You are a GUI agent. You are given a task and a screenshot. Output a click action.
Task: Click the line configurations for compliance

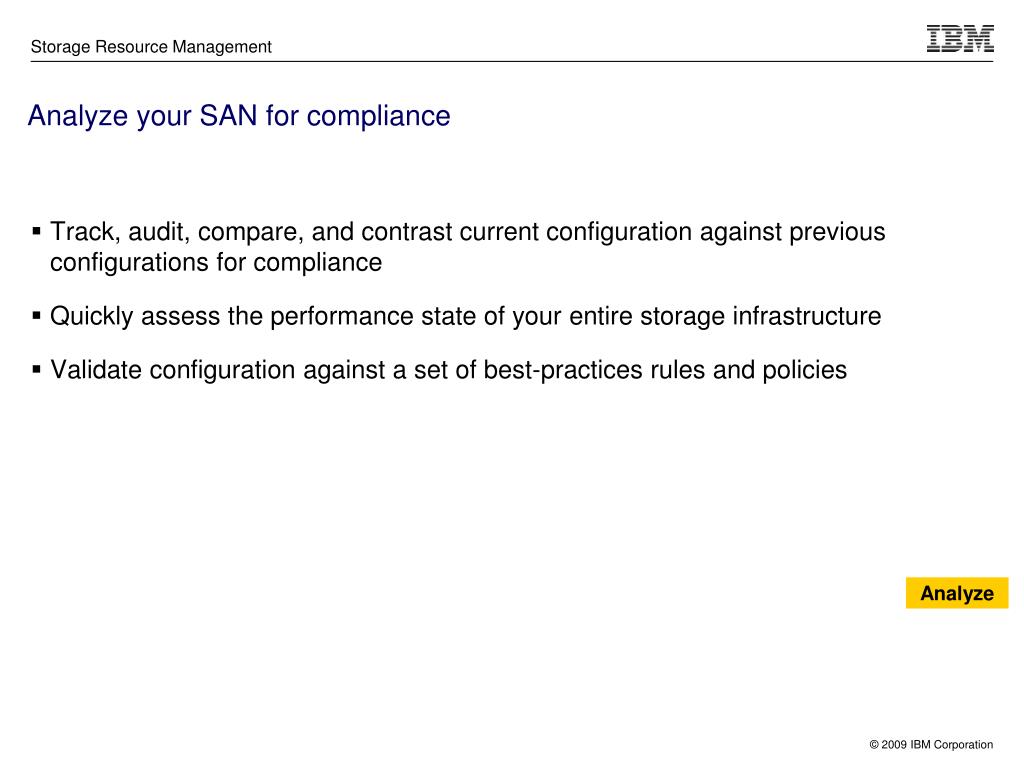(216, 263)
